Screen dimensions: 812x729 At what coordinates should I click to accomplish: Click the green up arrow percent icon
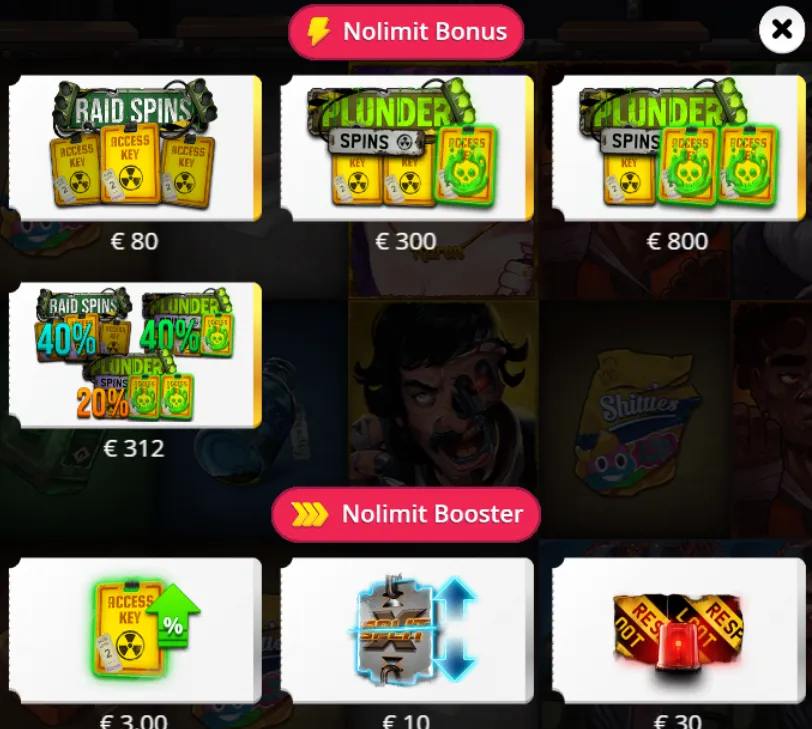173,617
